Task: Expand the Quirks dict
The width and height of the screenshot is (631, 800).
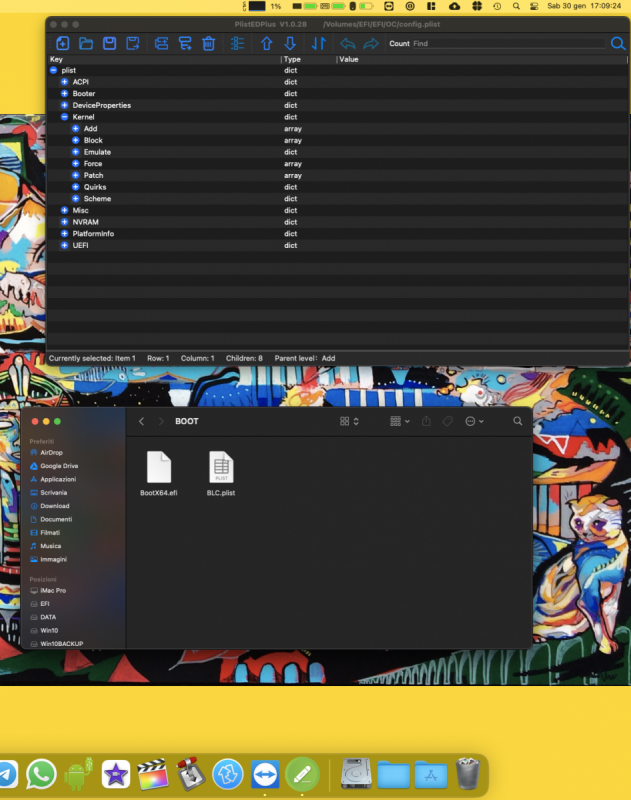Action: pyautogui.click(x=75, y=187)
